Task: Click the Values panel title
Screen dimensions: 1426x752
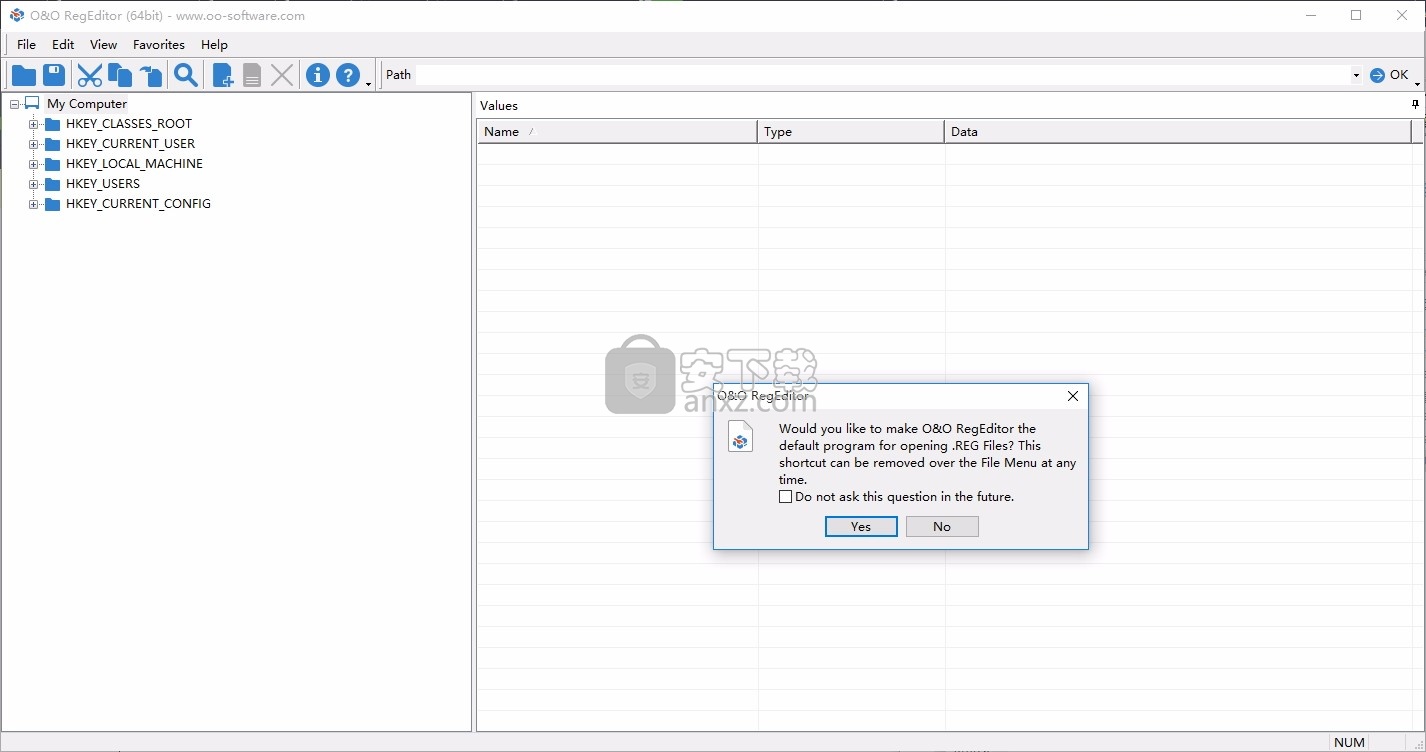Action: tap(499, 105)
